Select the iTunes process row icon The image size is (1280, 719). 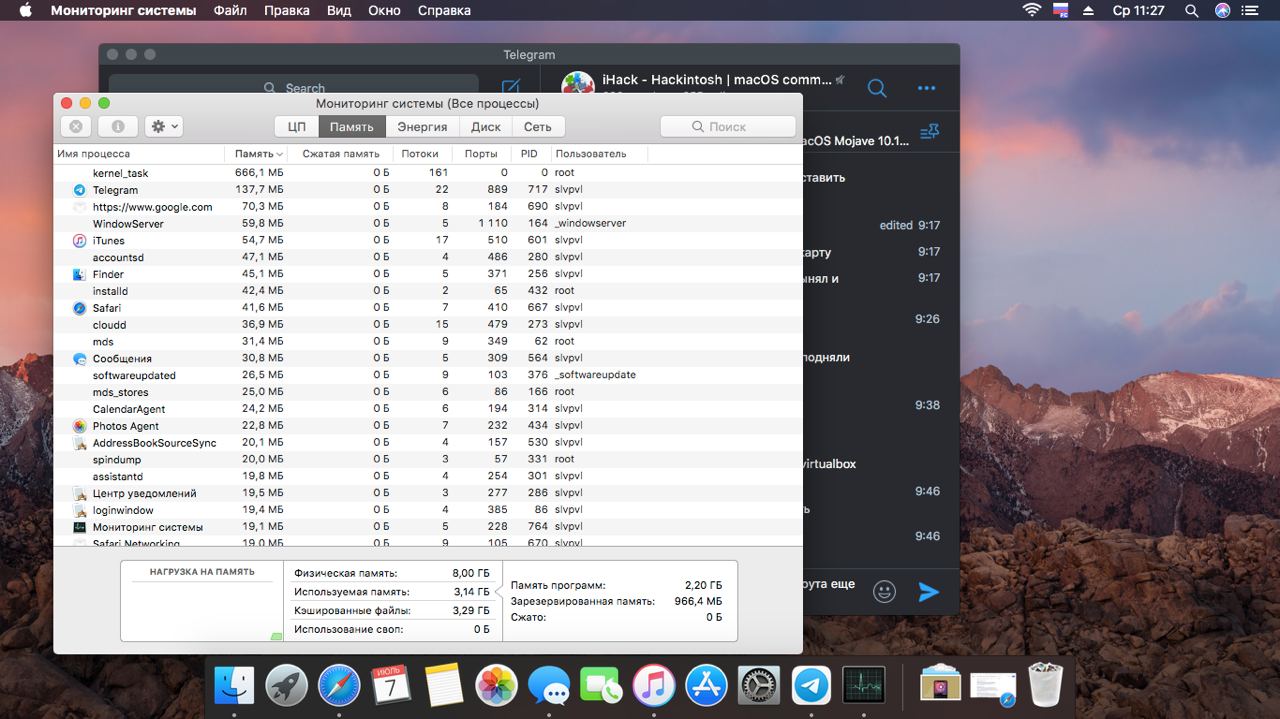coord(80,240)
